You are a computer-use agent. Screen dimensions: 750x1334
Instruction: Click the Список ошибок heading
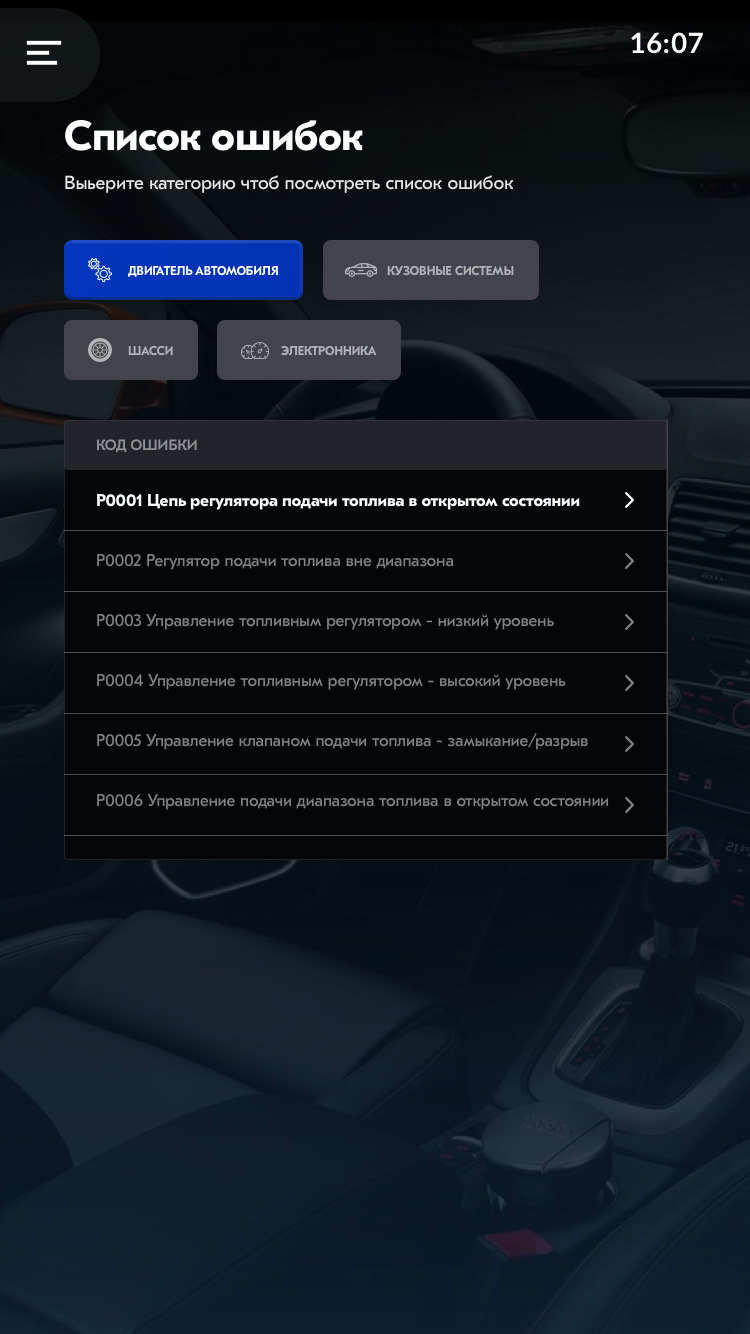[x=213, y=137]
